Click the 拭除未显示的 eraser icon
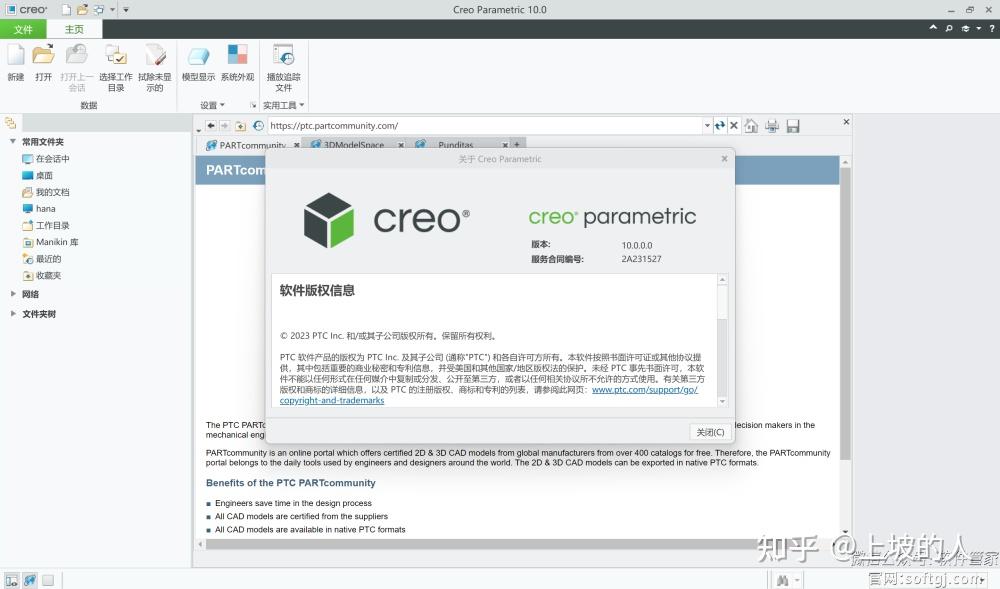1000x589 pixels. [156, 62]
